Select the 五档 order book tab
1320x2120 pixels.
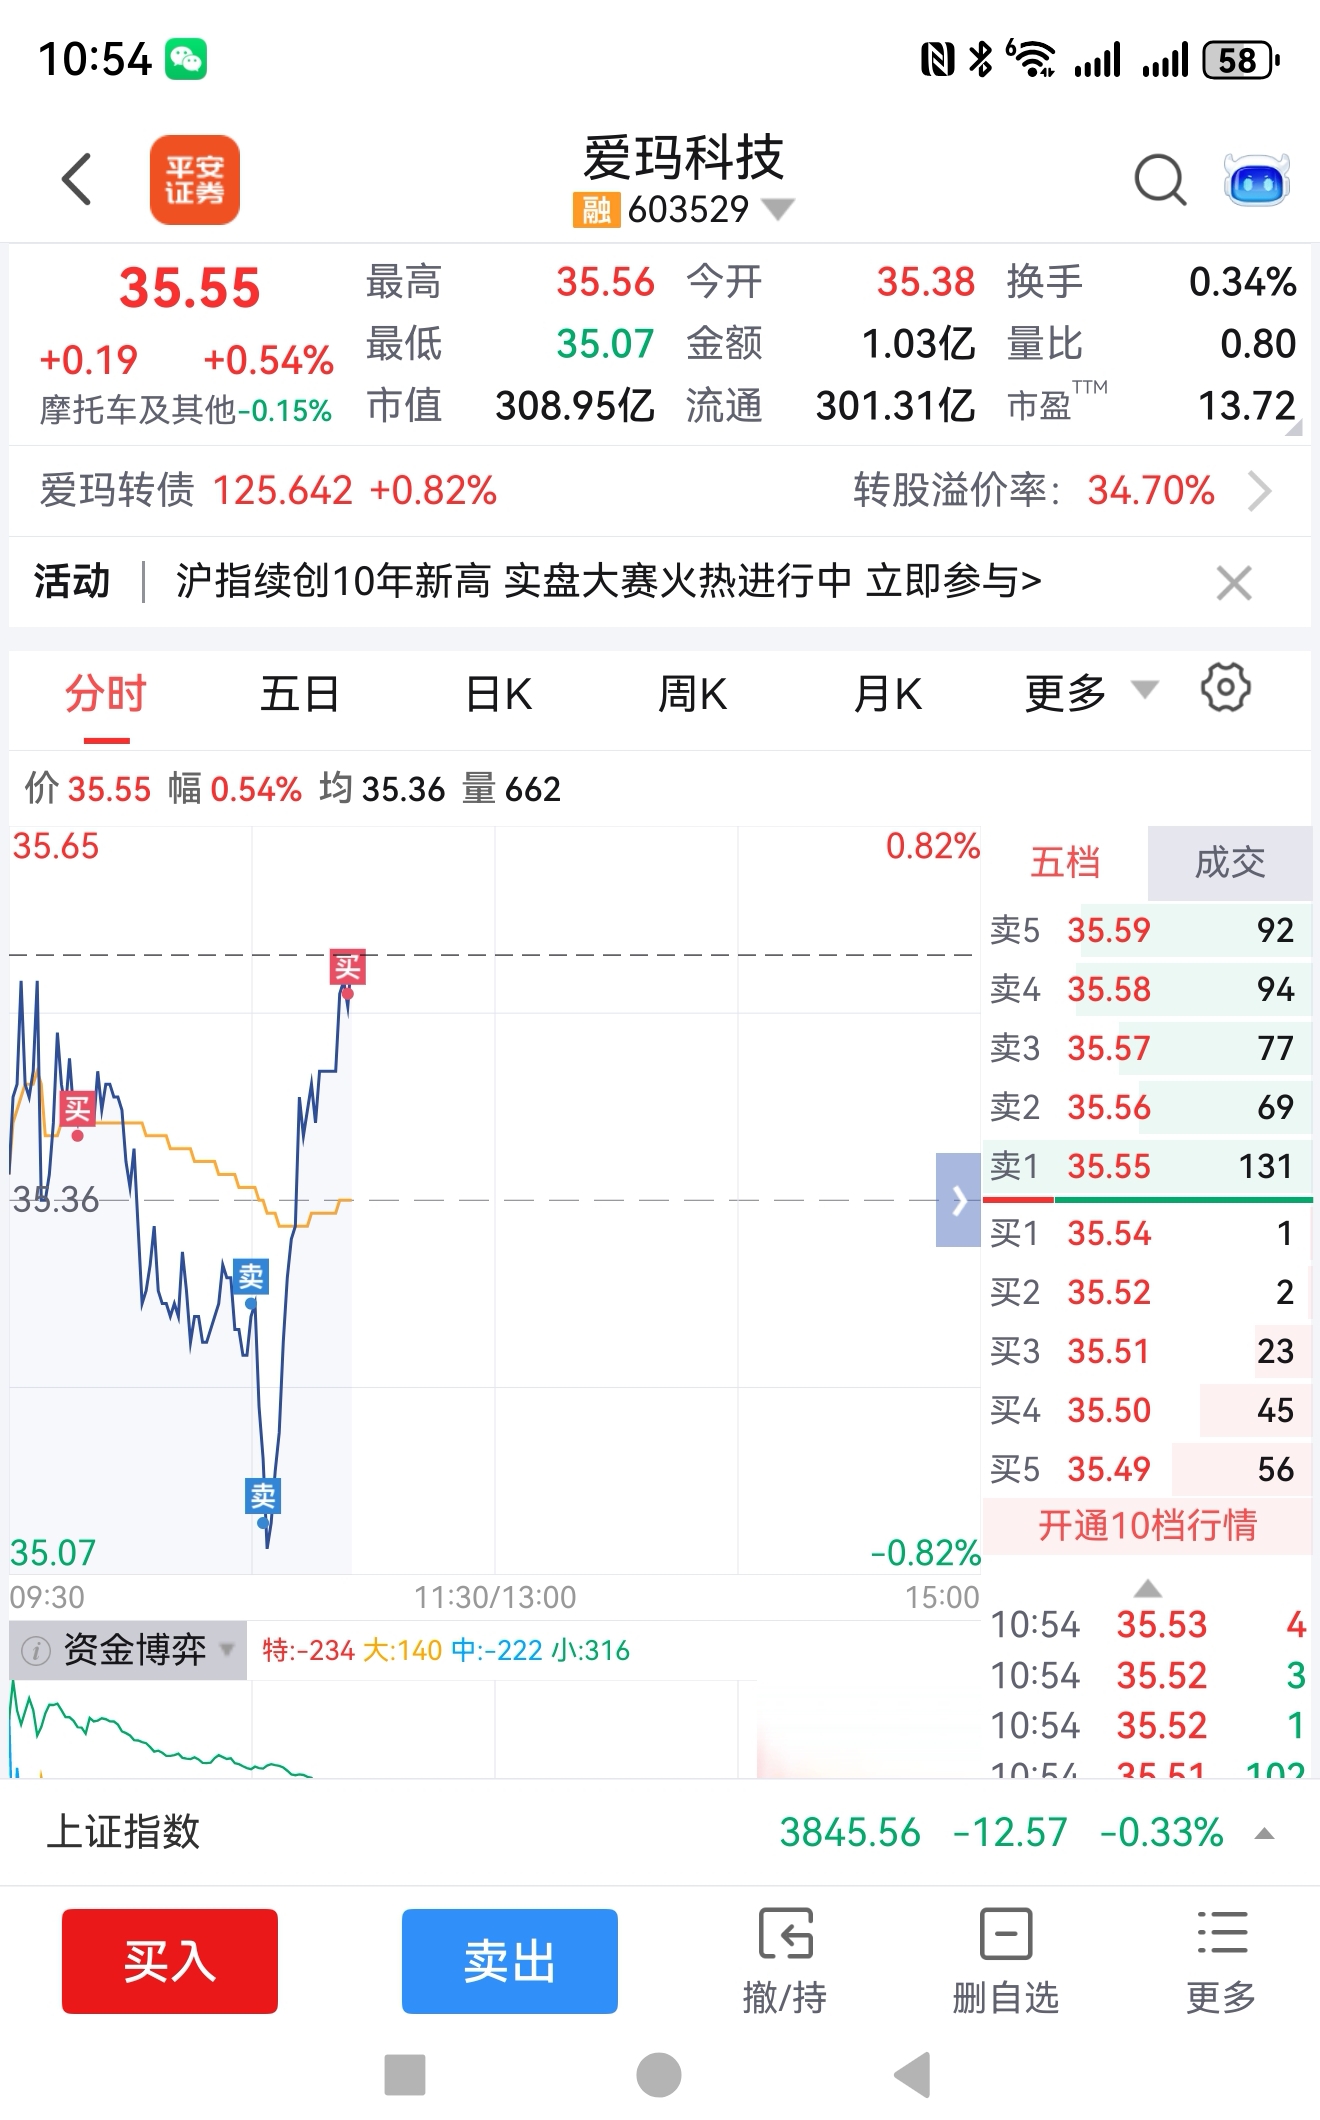point(1065,863)
